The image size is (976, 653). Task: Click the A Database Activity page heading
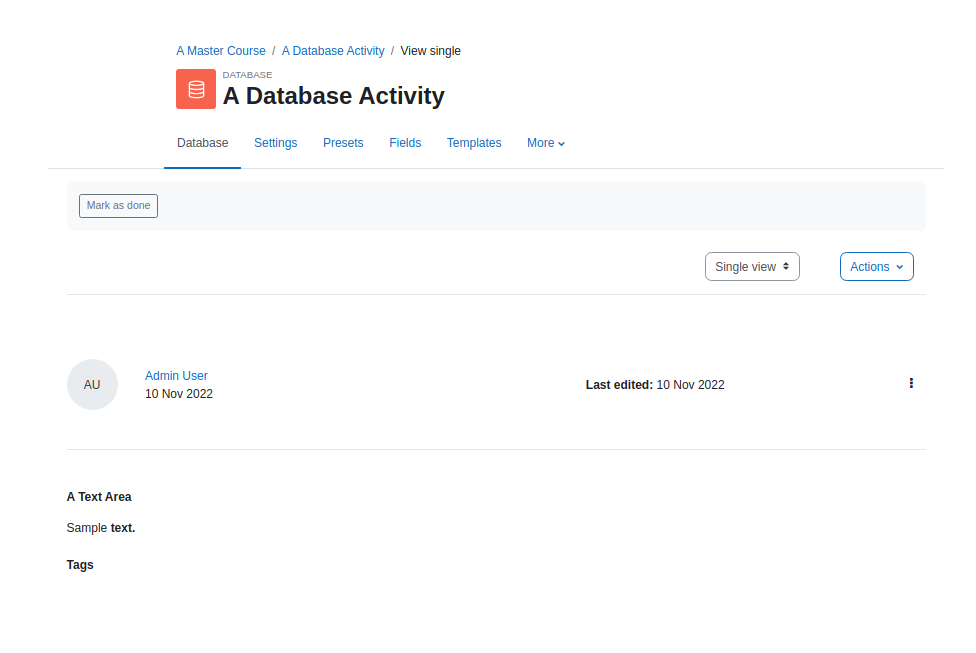(334, 96)
